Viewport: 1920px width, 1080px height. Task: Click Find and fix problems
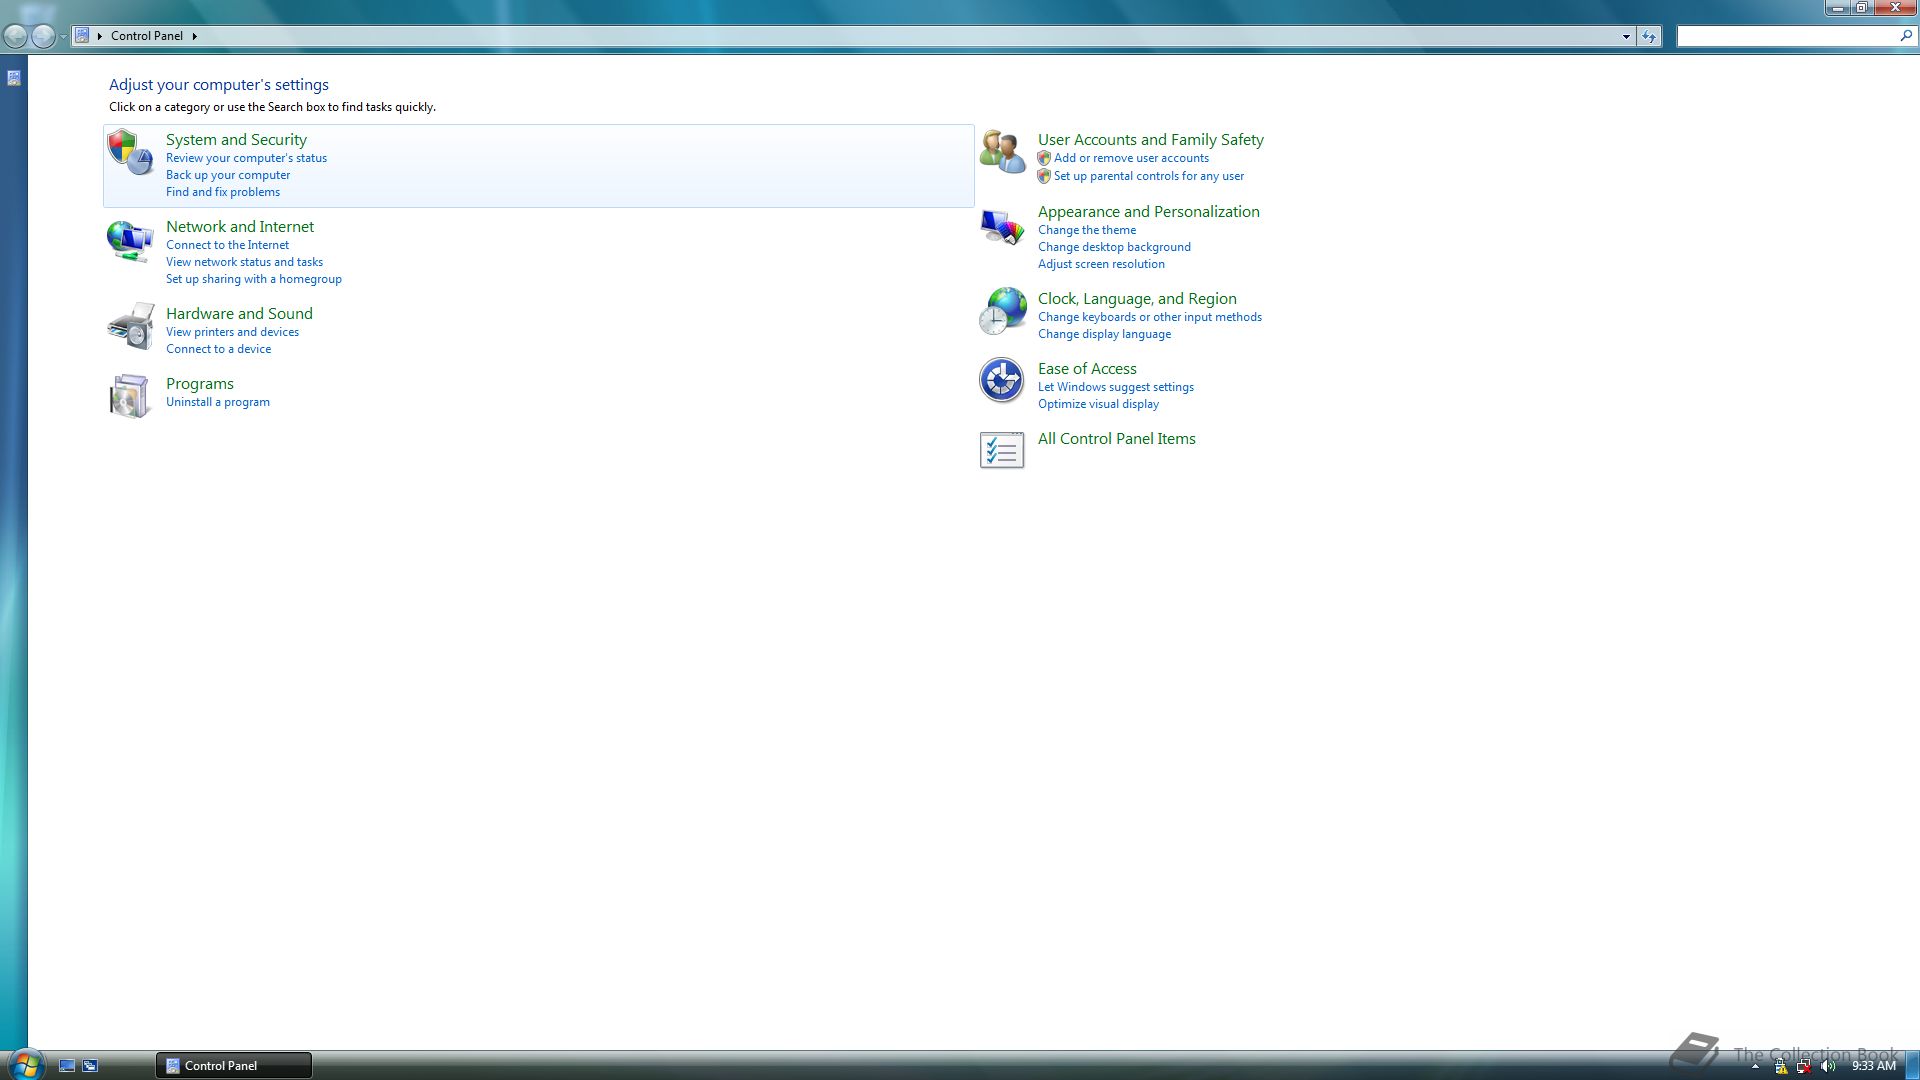[223, 192]
